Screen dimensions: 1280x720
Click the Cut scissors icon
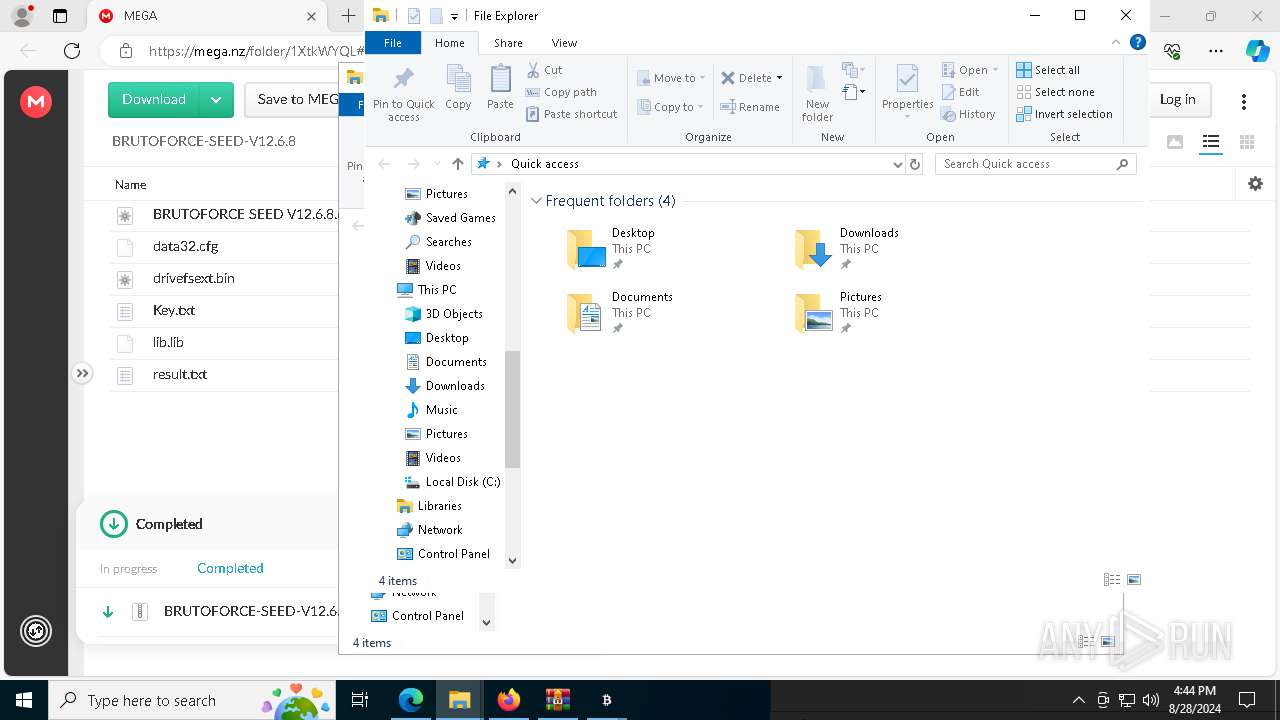click(x=533, y=70)
